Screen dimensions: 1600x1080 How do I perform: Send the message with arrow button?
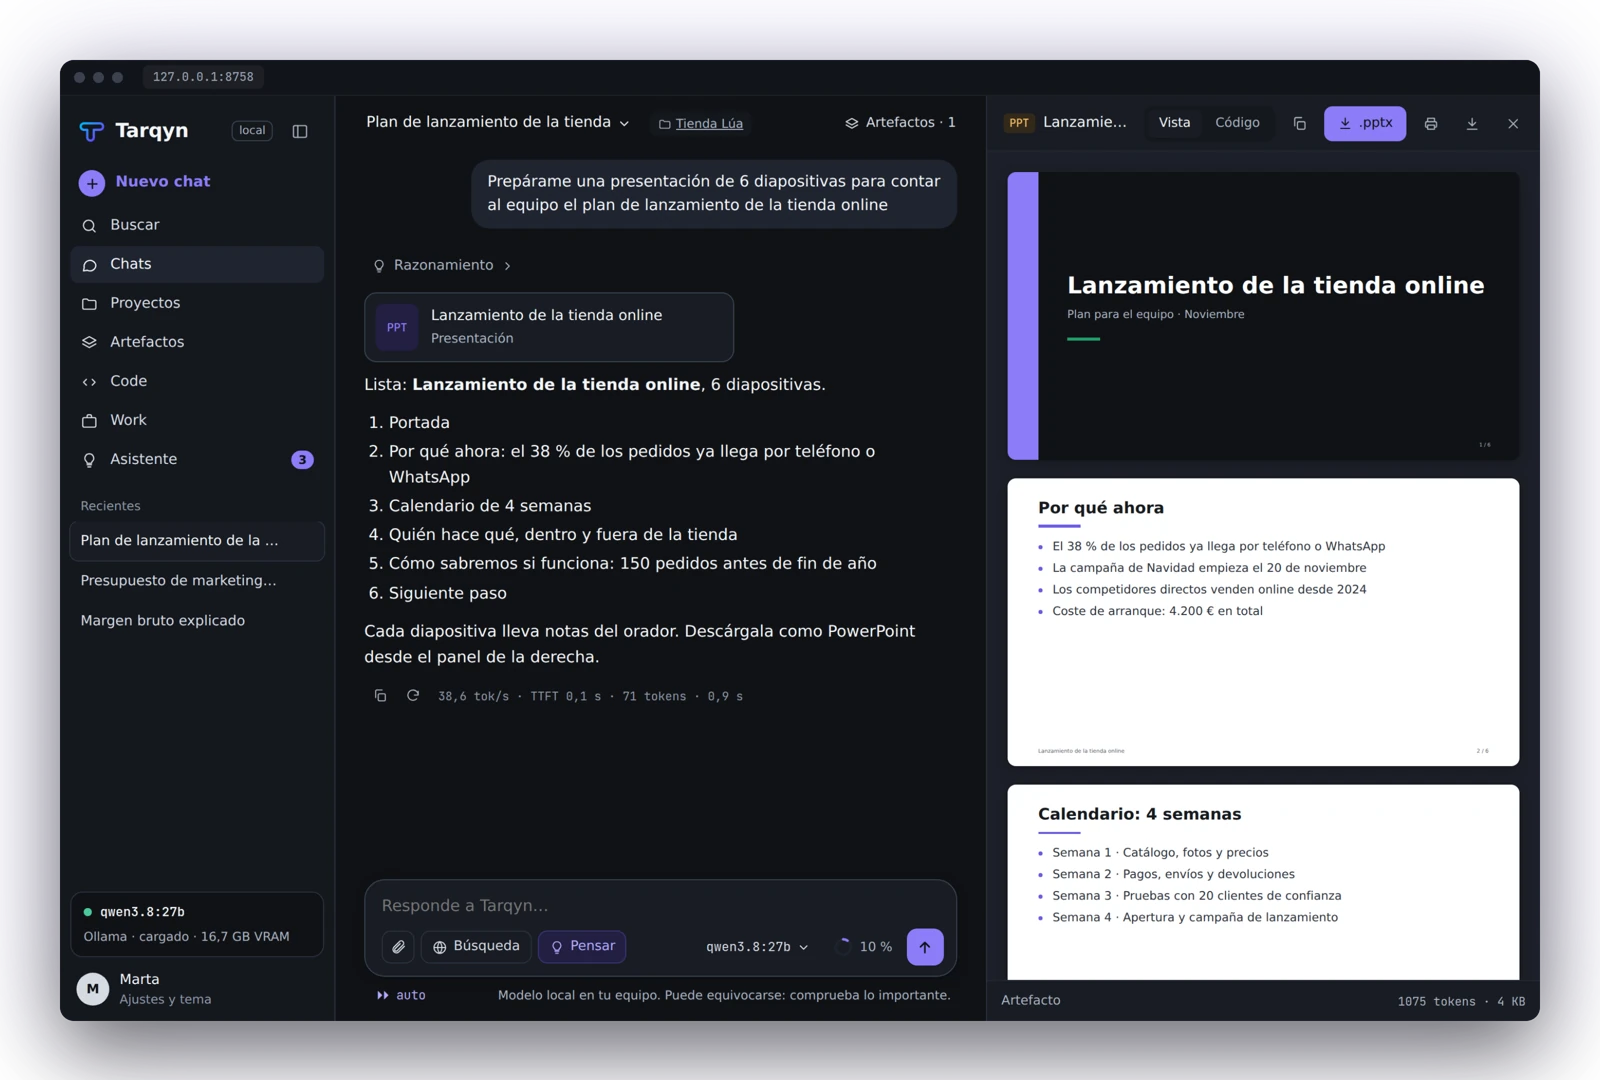click(925, 947)
